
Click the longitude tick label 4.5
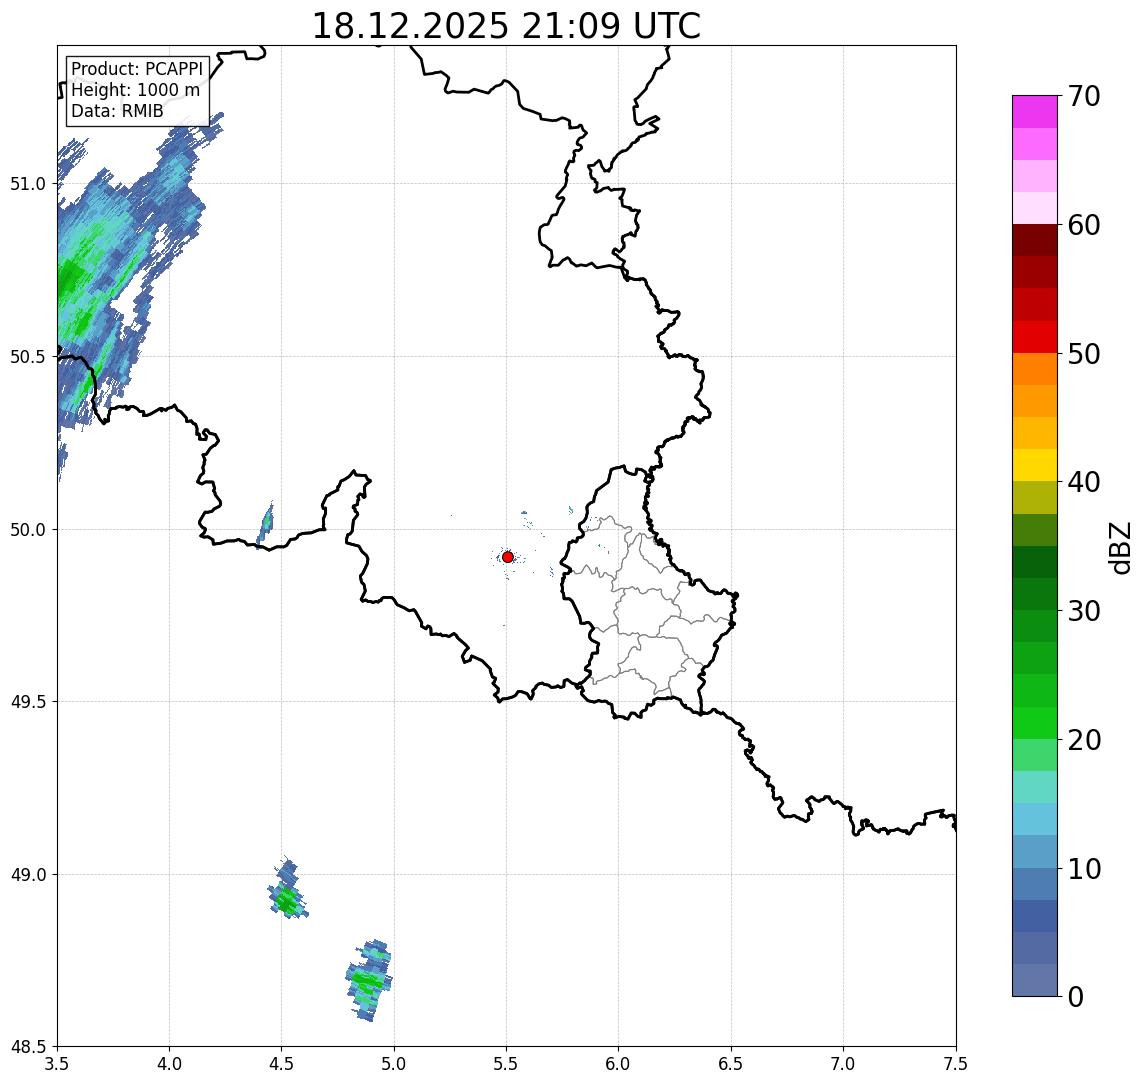(x=282, y=1064)
